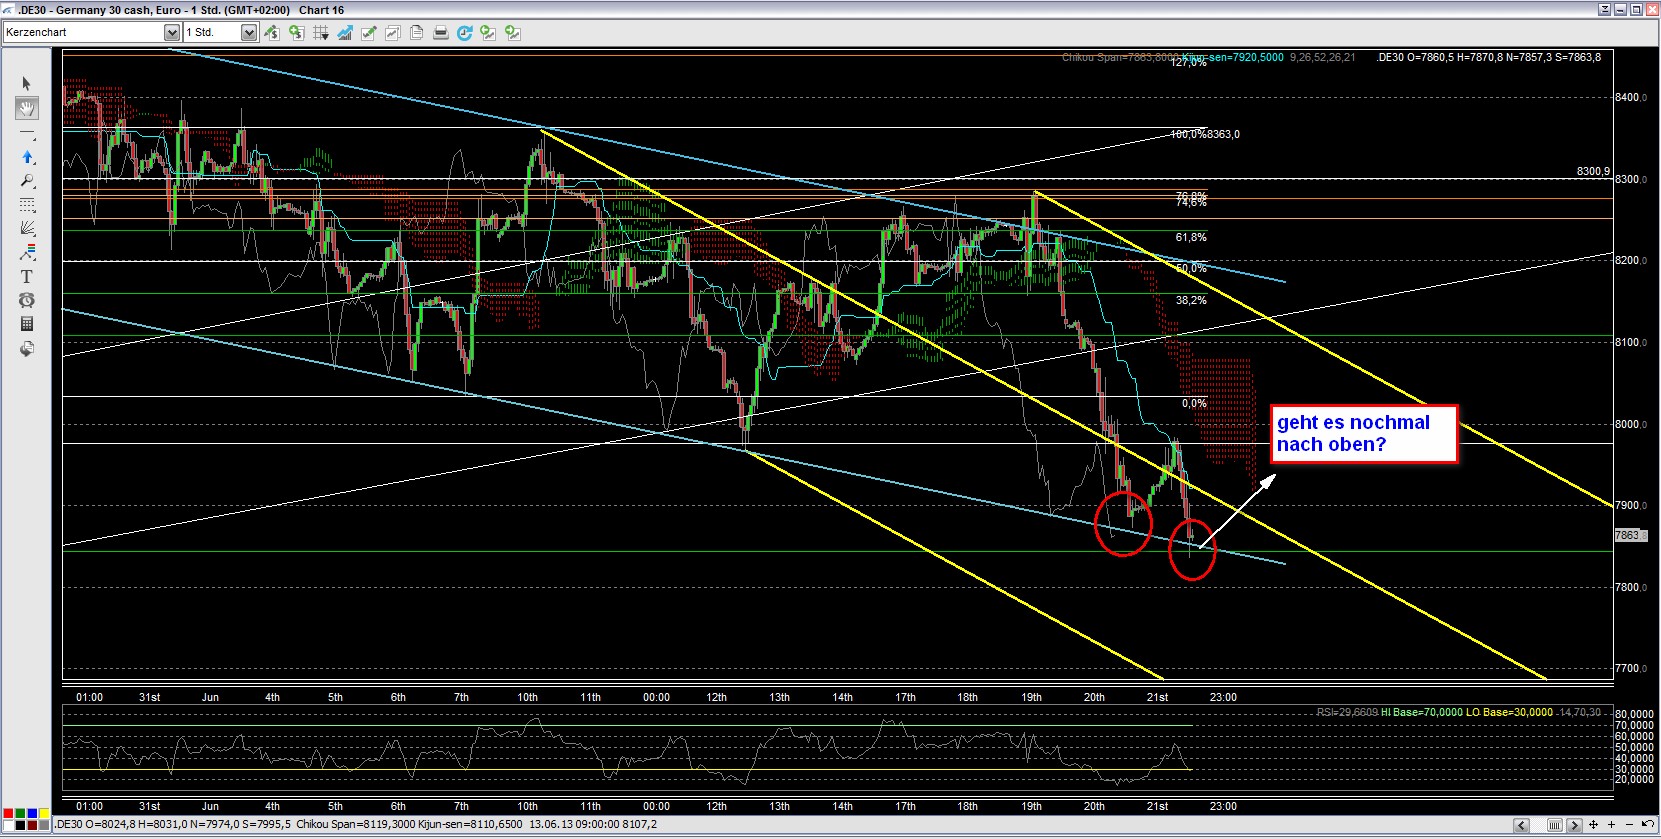Select the text annotation tool

coord(27,277)
